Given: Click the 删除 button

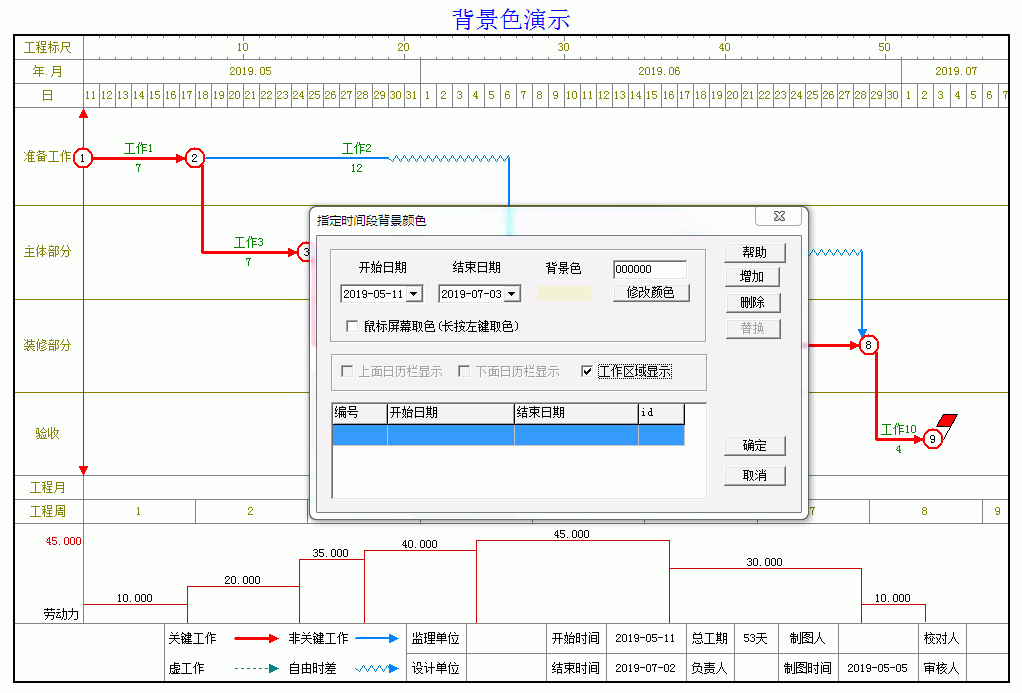Looking at the screenshot, I should coord(752,302).
